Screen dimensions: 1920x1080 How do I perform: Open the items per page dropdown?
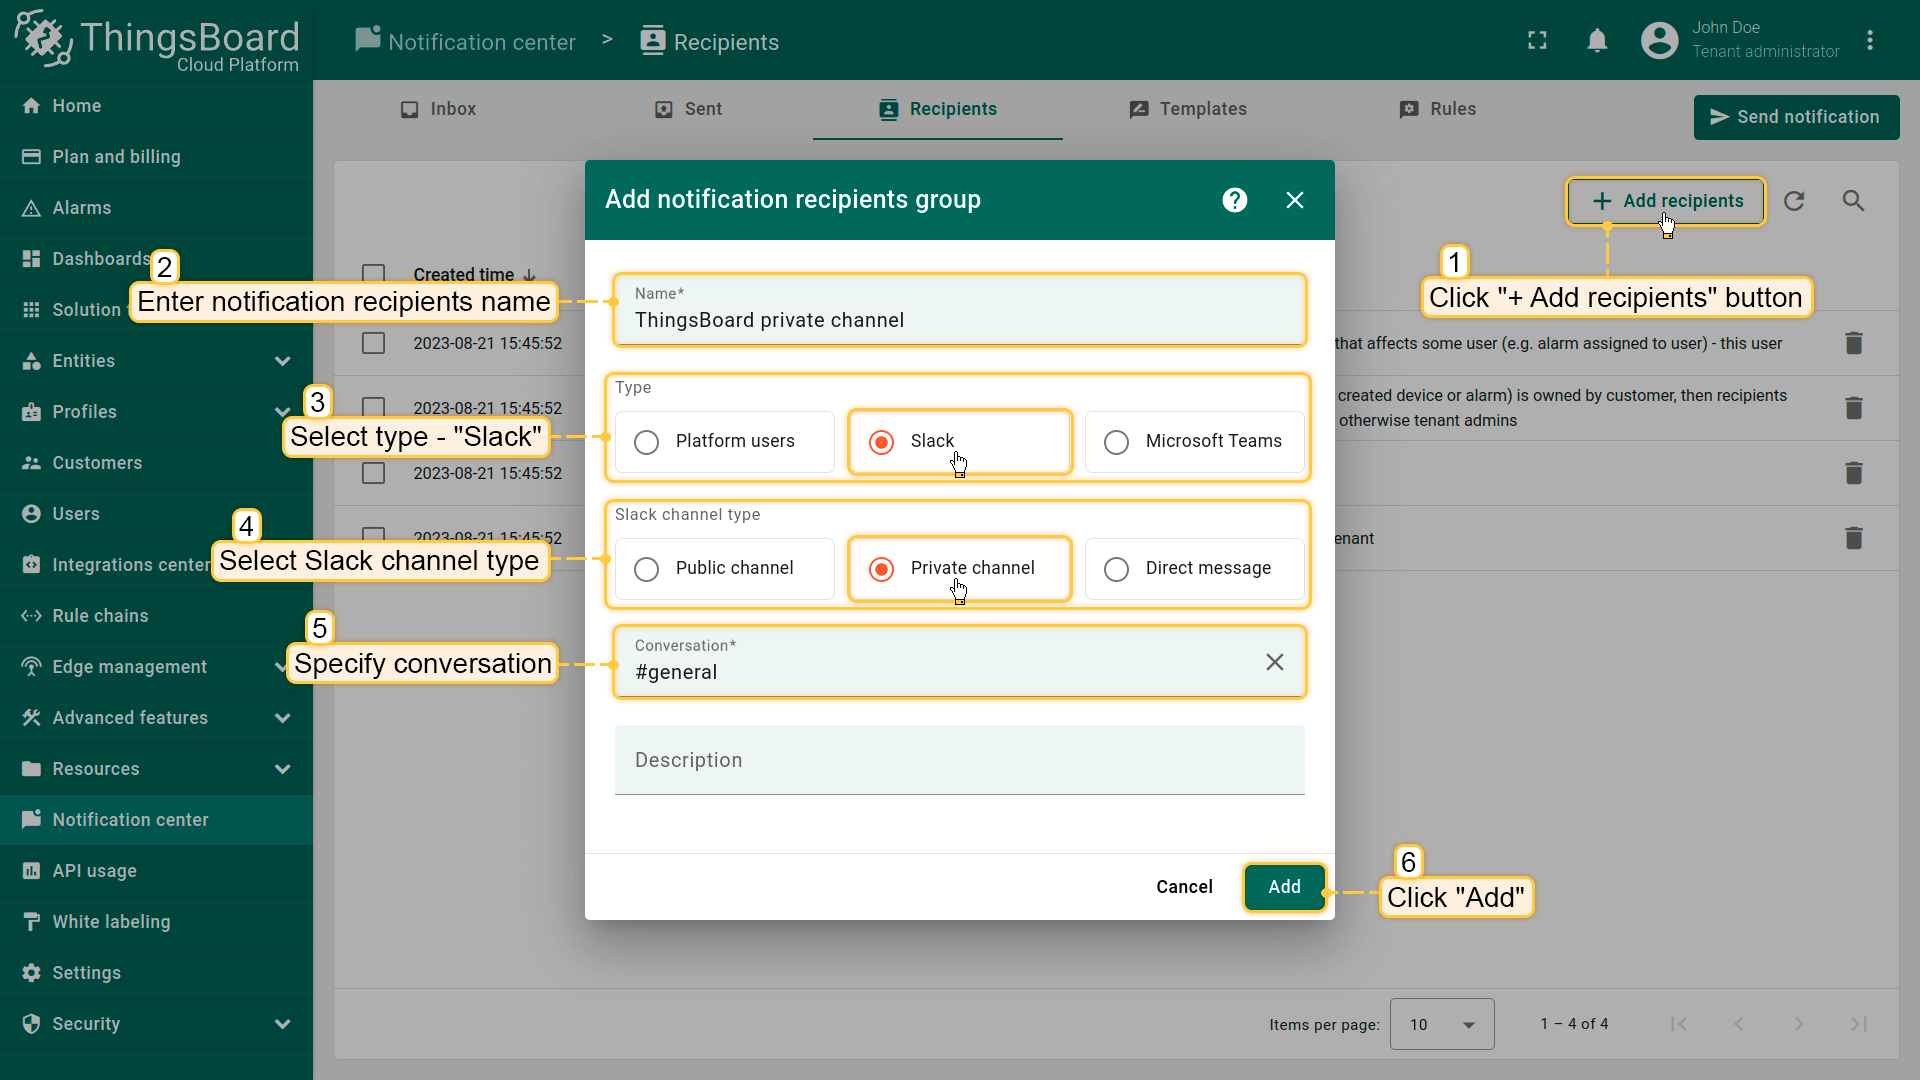click(1441, 1024)
